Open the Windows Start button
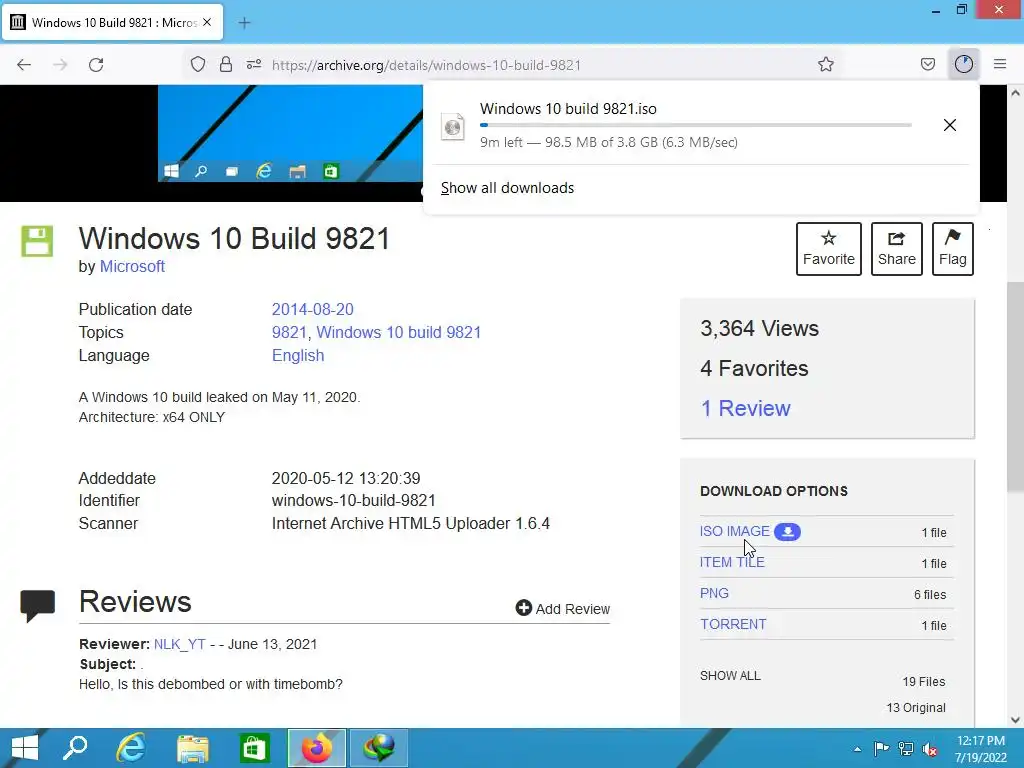 point(25,748)
